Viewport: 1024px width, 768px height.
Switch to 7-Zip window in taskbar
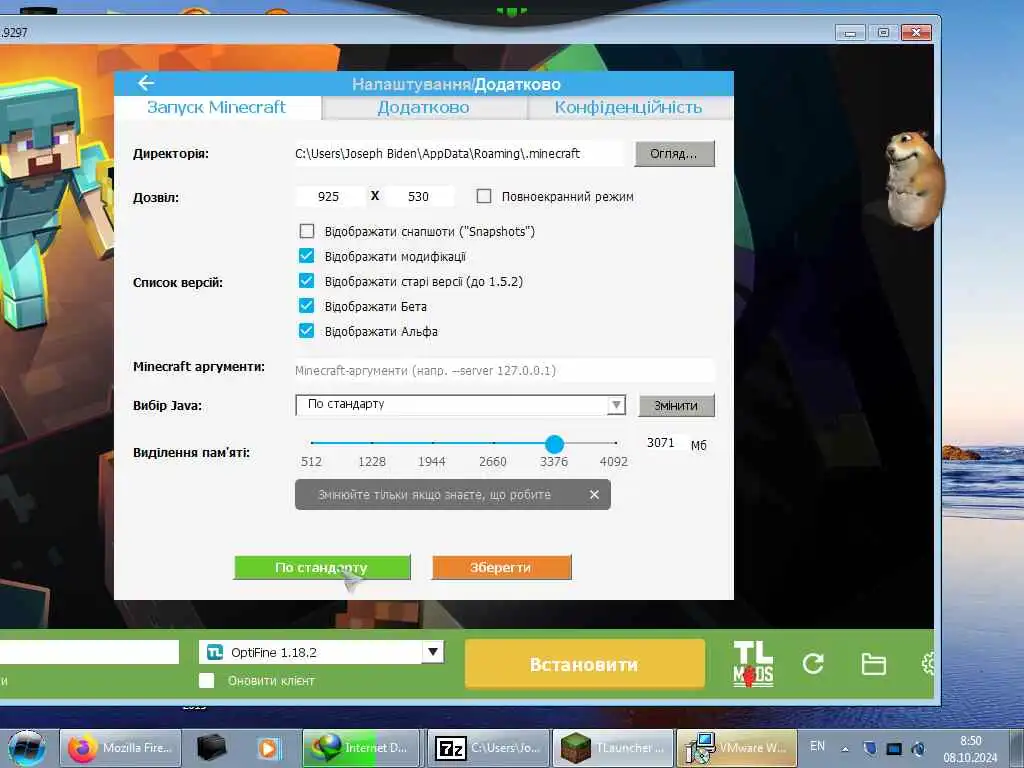pyautogui.click(x=488, y=748)
